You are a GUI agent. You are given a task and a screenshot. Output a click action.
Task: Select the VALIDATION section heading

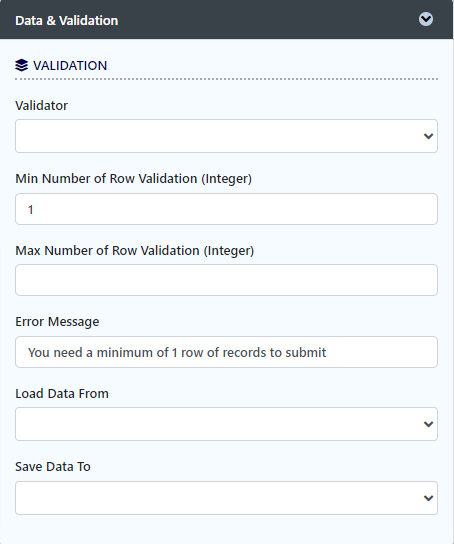click(70, 66)
